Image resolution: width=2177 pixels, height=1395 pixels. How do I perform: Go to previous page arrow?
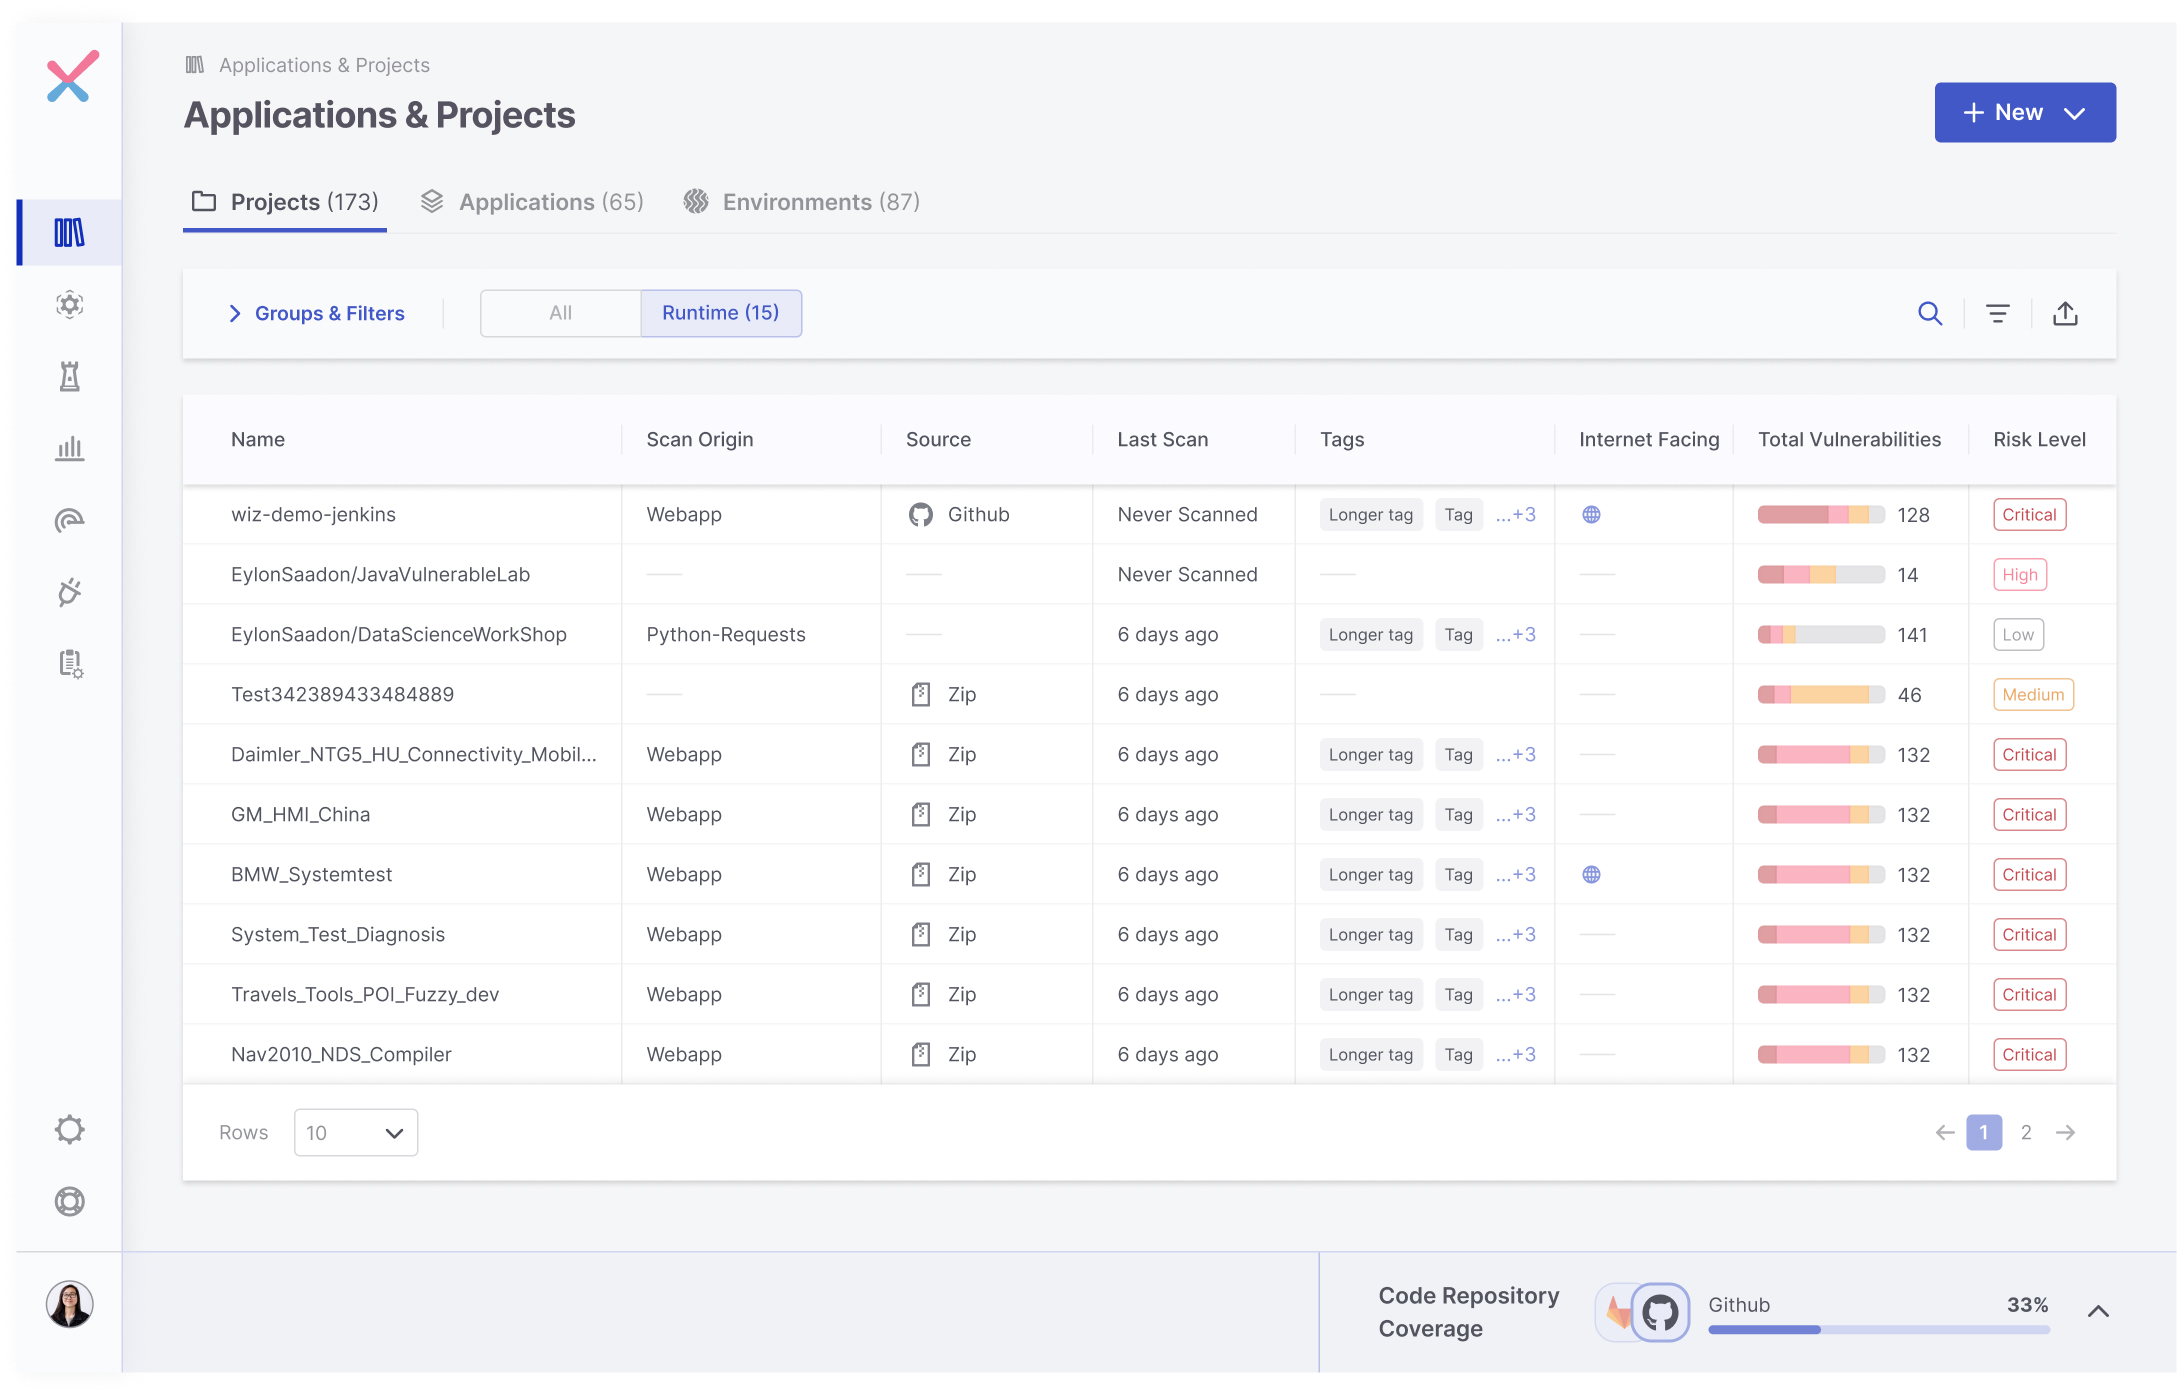pos(1945,1133)
